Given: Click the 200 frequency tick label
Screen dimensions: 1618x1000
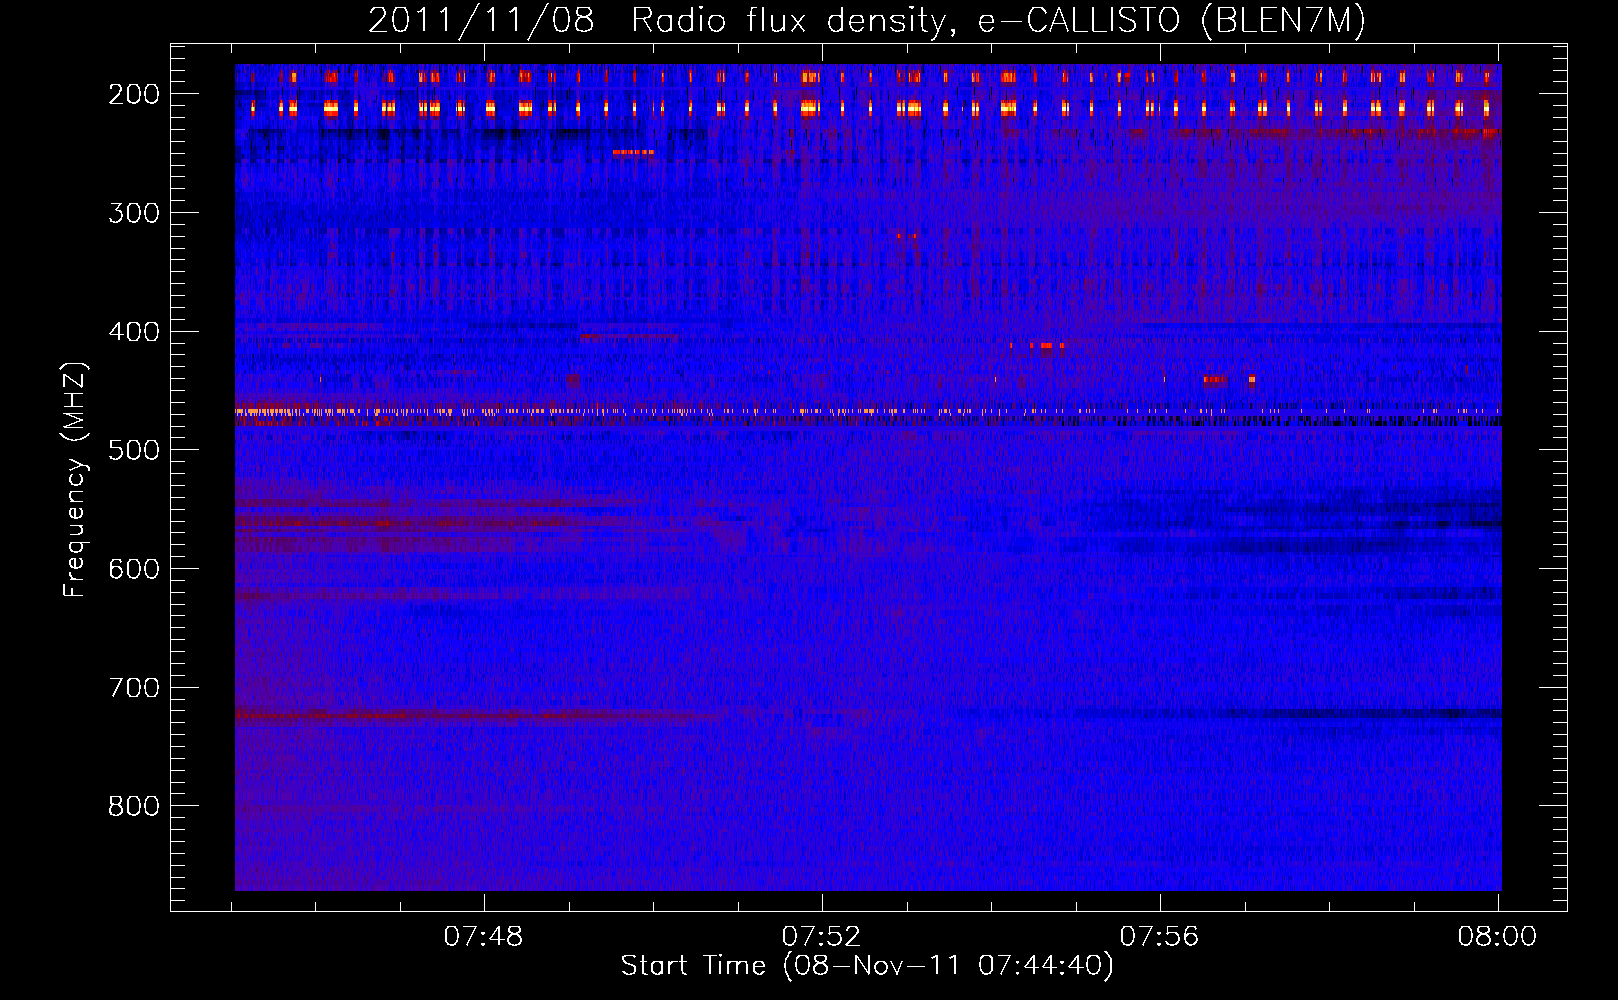Looking at the screenshot, I should [x=134, y=94].
